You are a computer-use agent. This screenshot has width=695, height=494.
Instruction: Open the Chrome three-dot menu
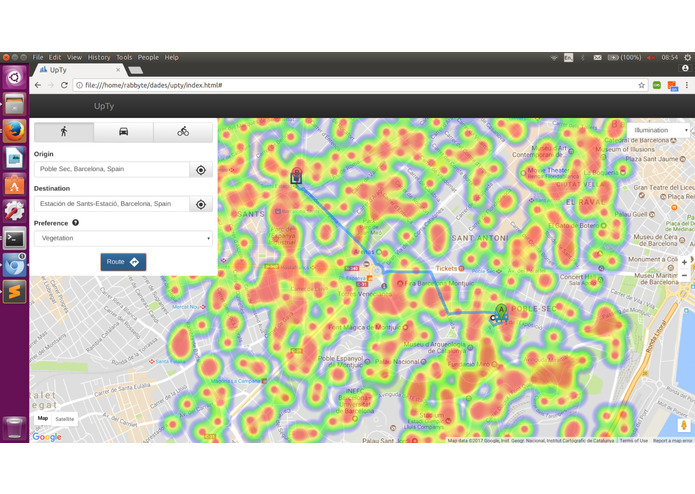[687, 85]
